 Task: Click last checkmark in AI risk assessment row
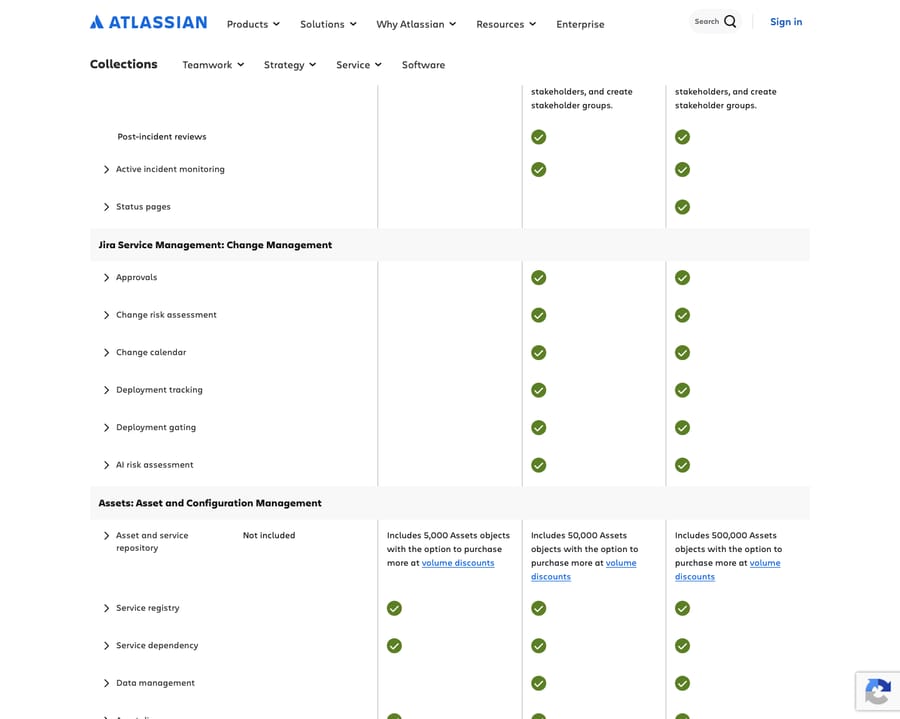point(682,465)
